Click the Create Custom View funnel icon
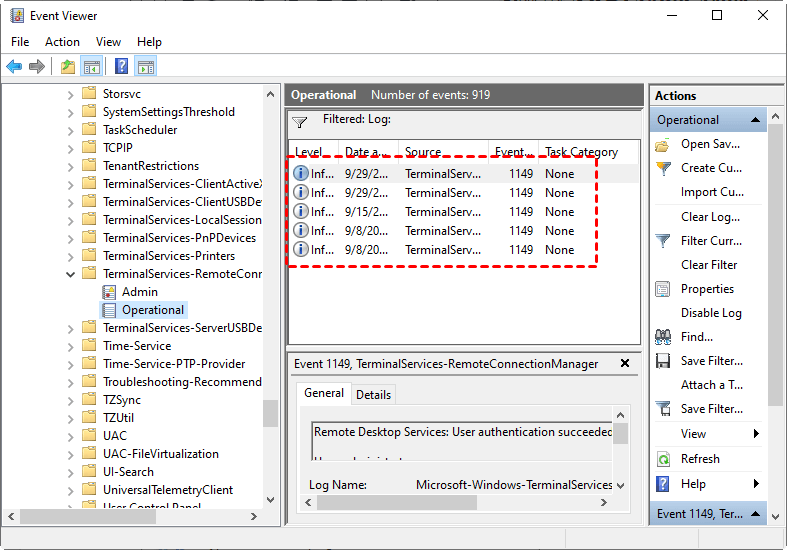This screenshot has width=787, height=550. coord(663,168)
